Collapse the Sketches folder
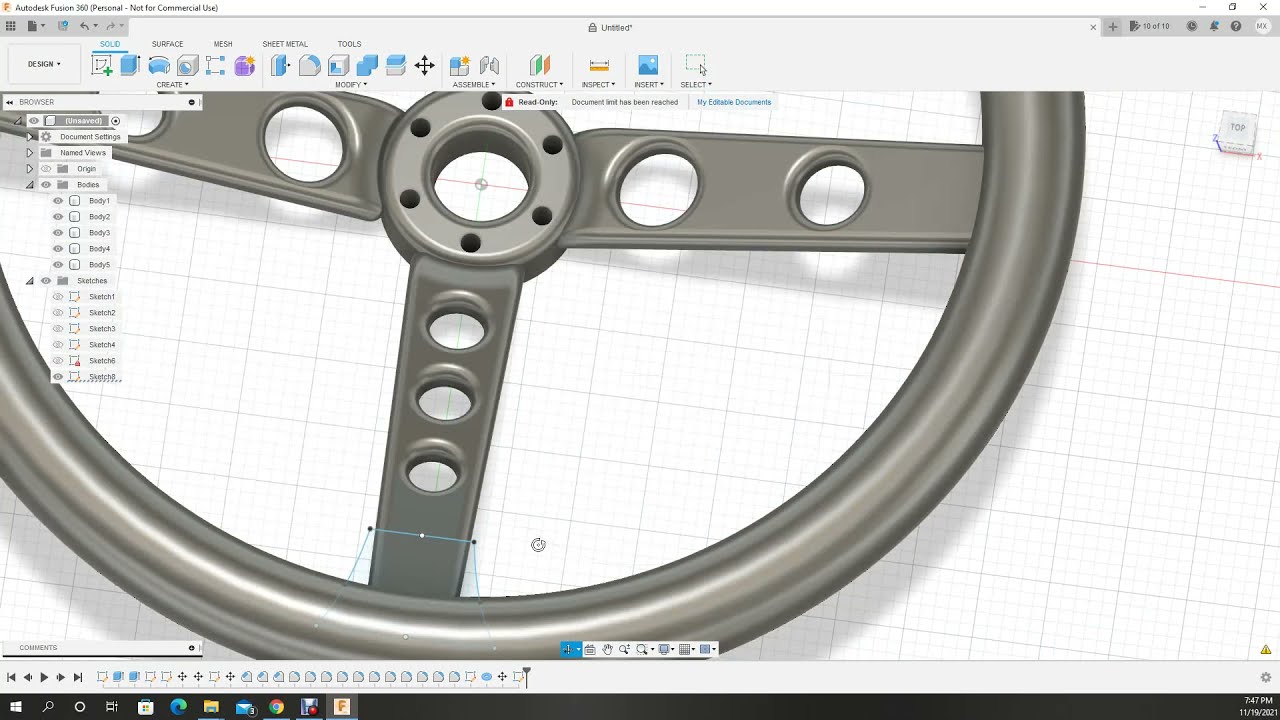The image size is (1280, 720). pos(30,281)
